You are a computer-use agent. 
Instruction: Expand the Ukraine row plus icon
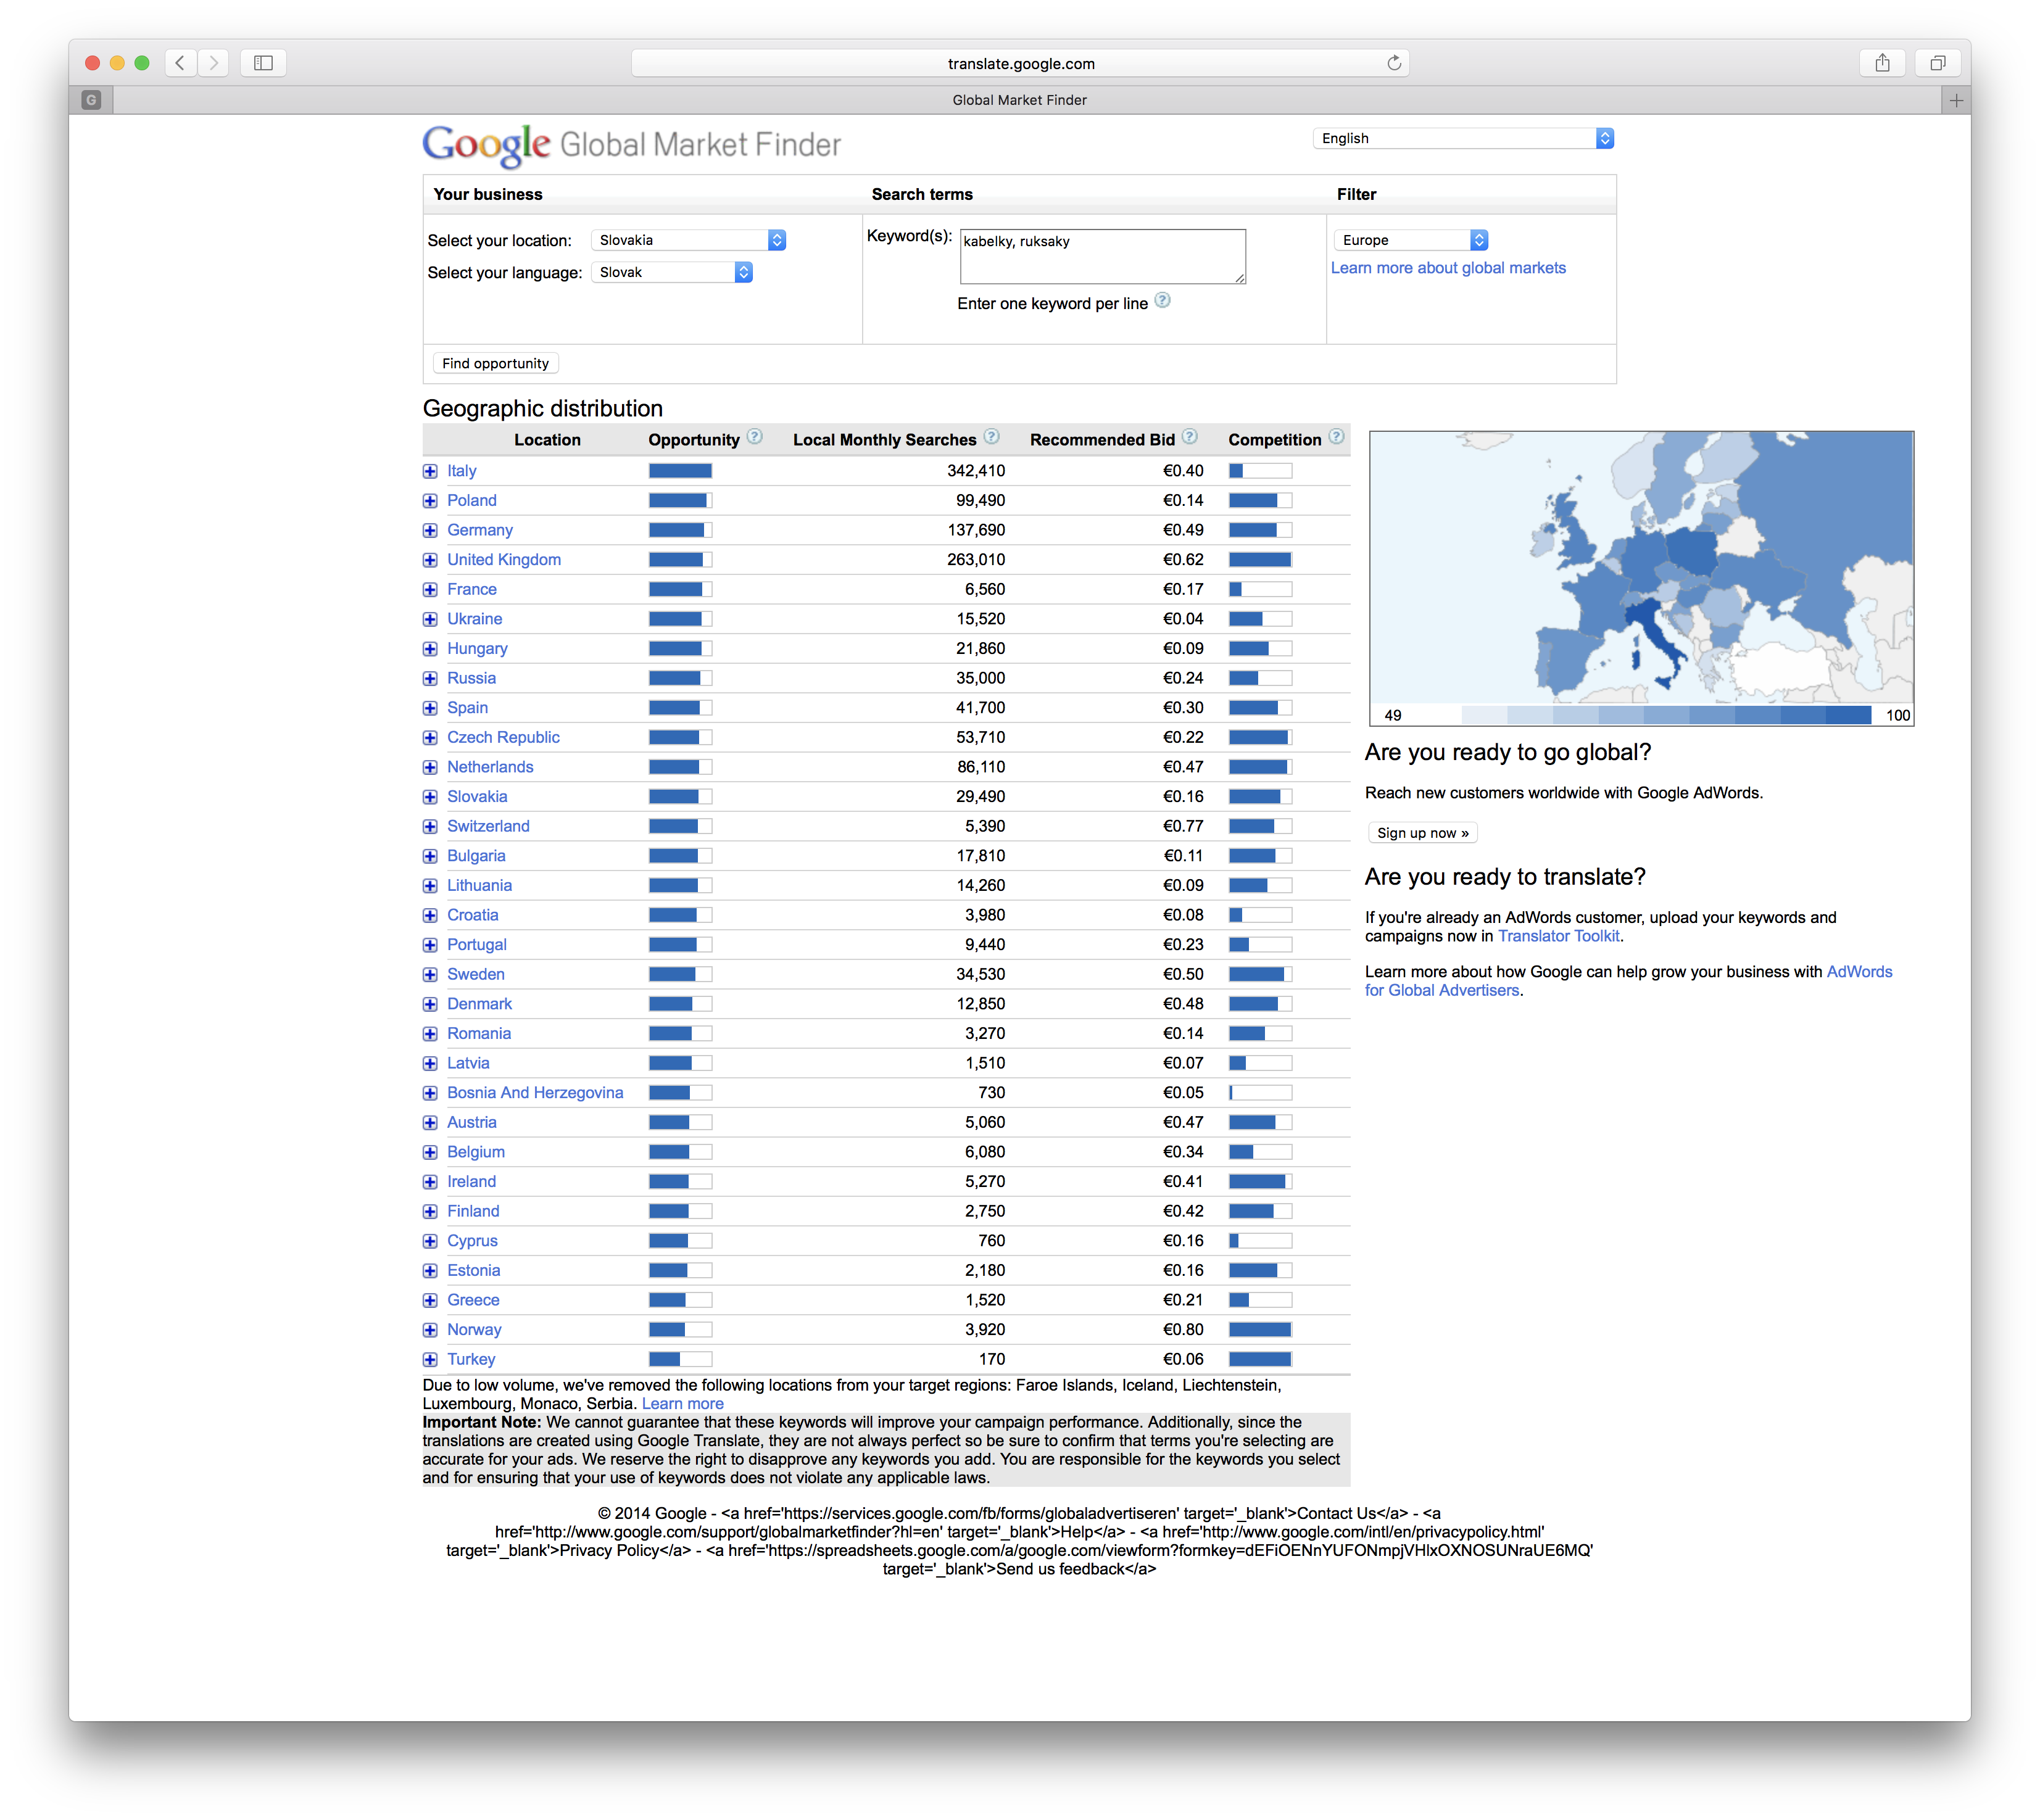(x=430, y=619)
